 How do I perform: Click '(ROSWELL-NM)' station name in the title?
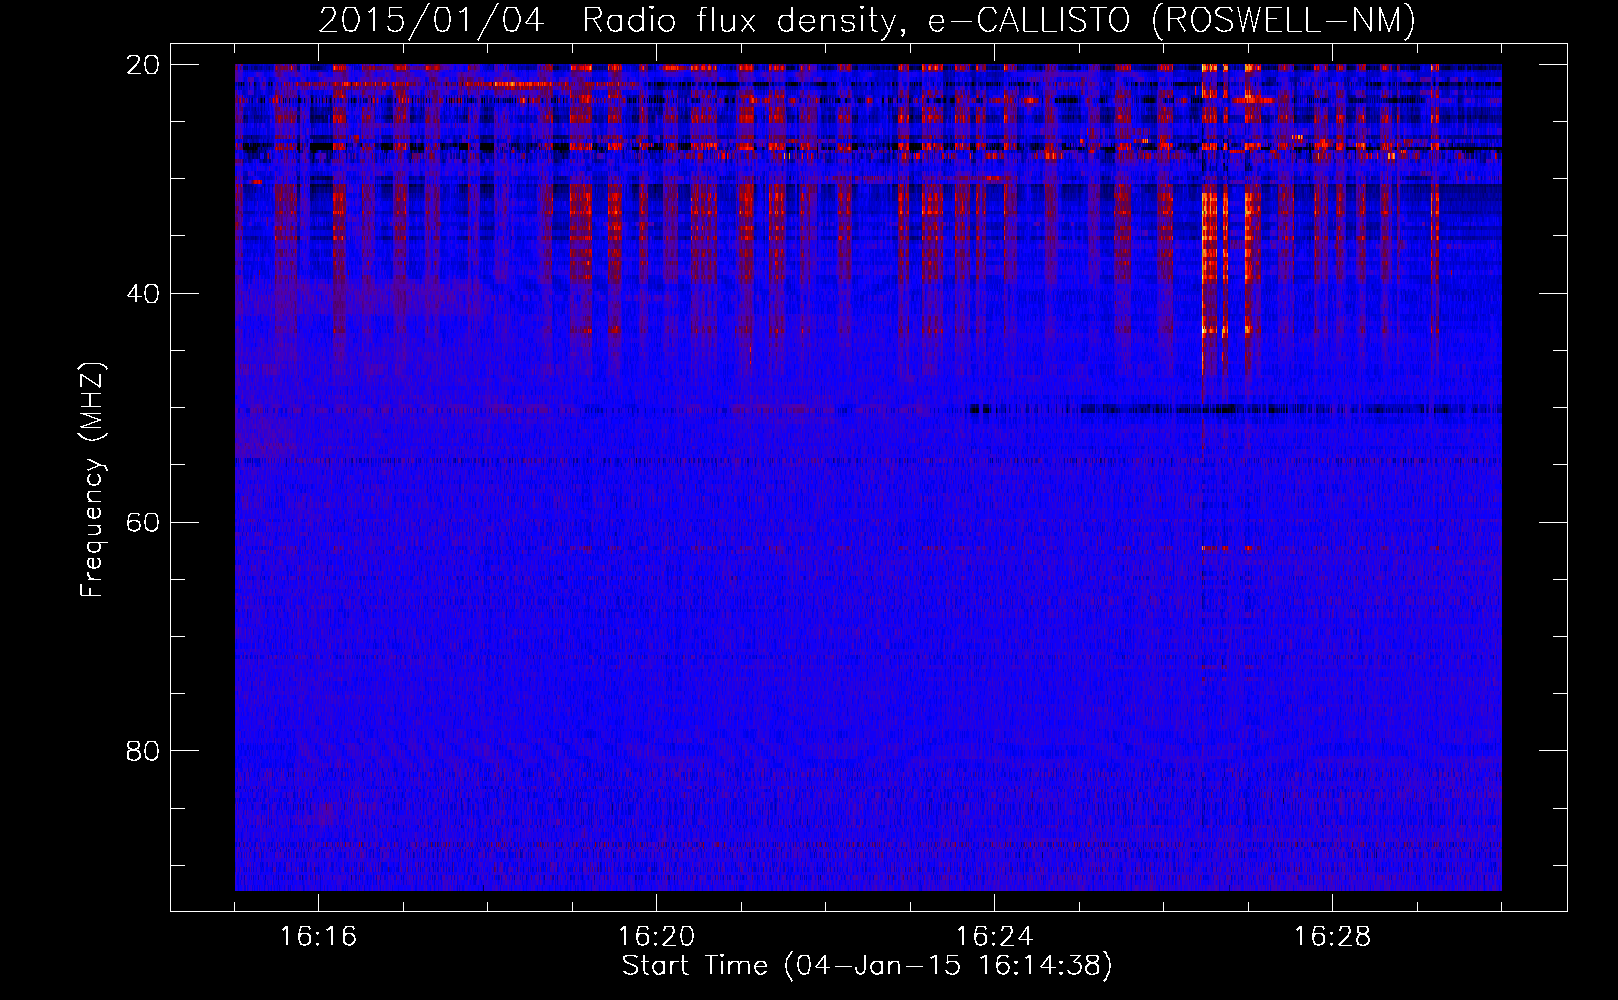pyautogui.click(x=1284, y=20)
